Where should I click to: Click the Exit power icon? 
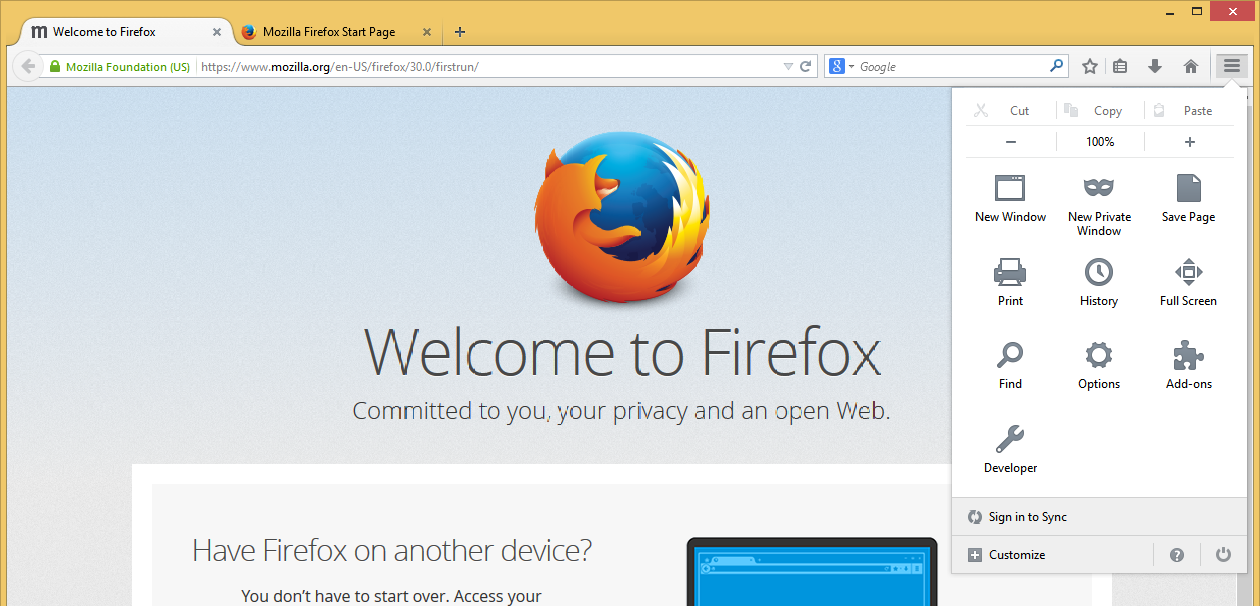[1223, 555]
